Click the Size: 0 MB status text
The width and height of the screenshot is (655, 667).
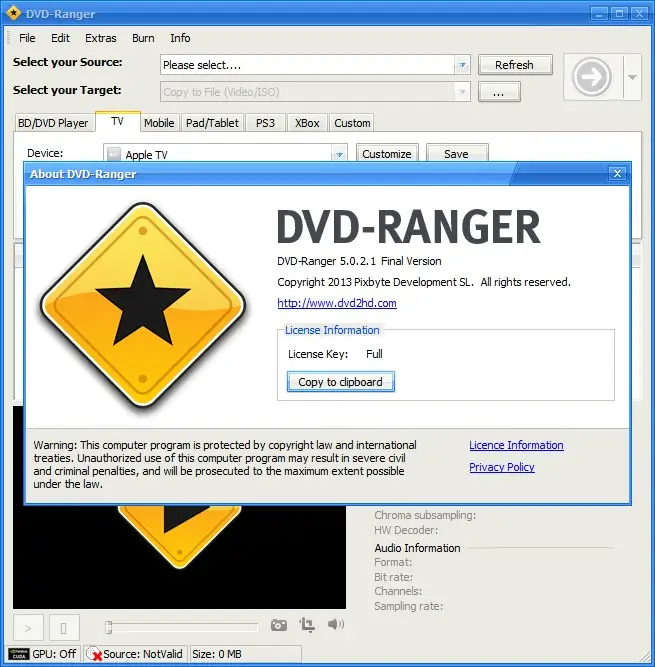(x=217, y=654)
